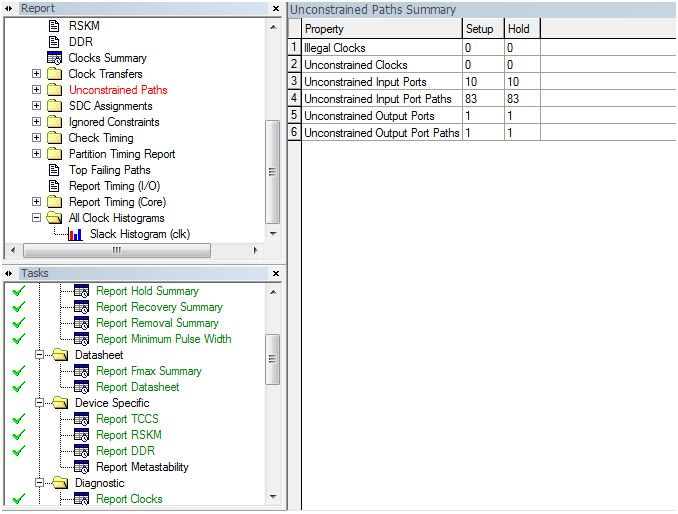Expand the Report Timing (Core) node

tap(36, 202)
